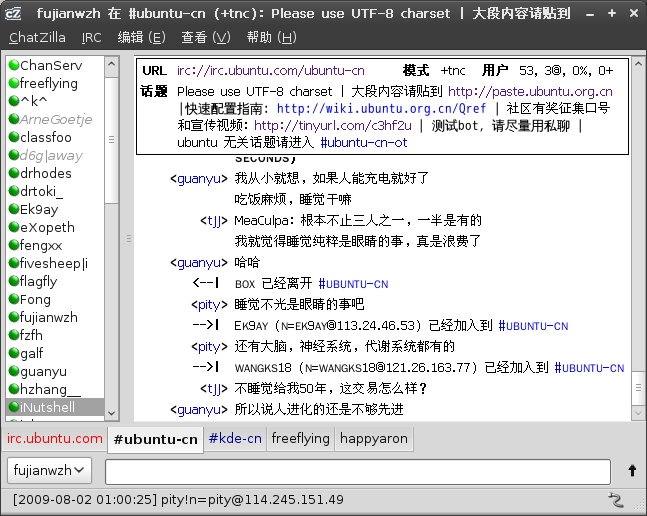Image resolution: width=647 pixels, height=516 pixels.
Task: Click the pity nick on 睡觉不光是眼睛的事吧 message
Action: coord(209,304)
